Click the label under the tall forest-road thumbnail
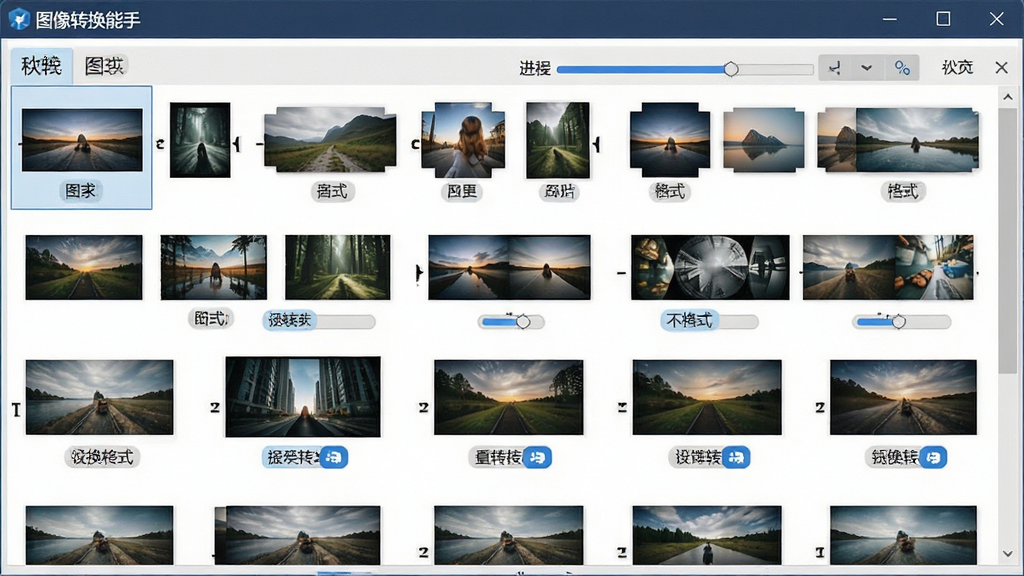 tap(559, 191)
